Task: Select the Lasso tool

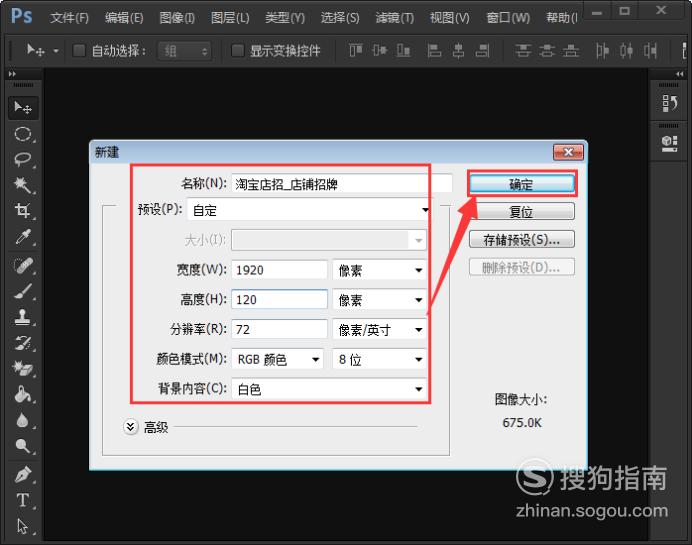Action: coord(23,159)
